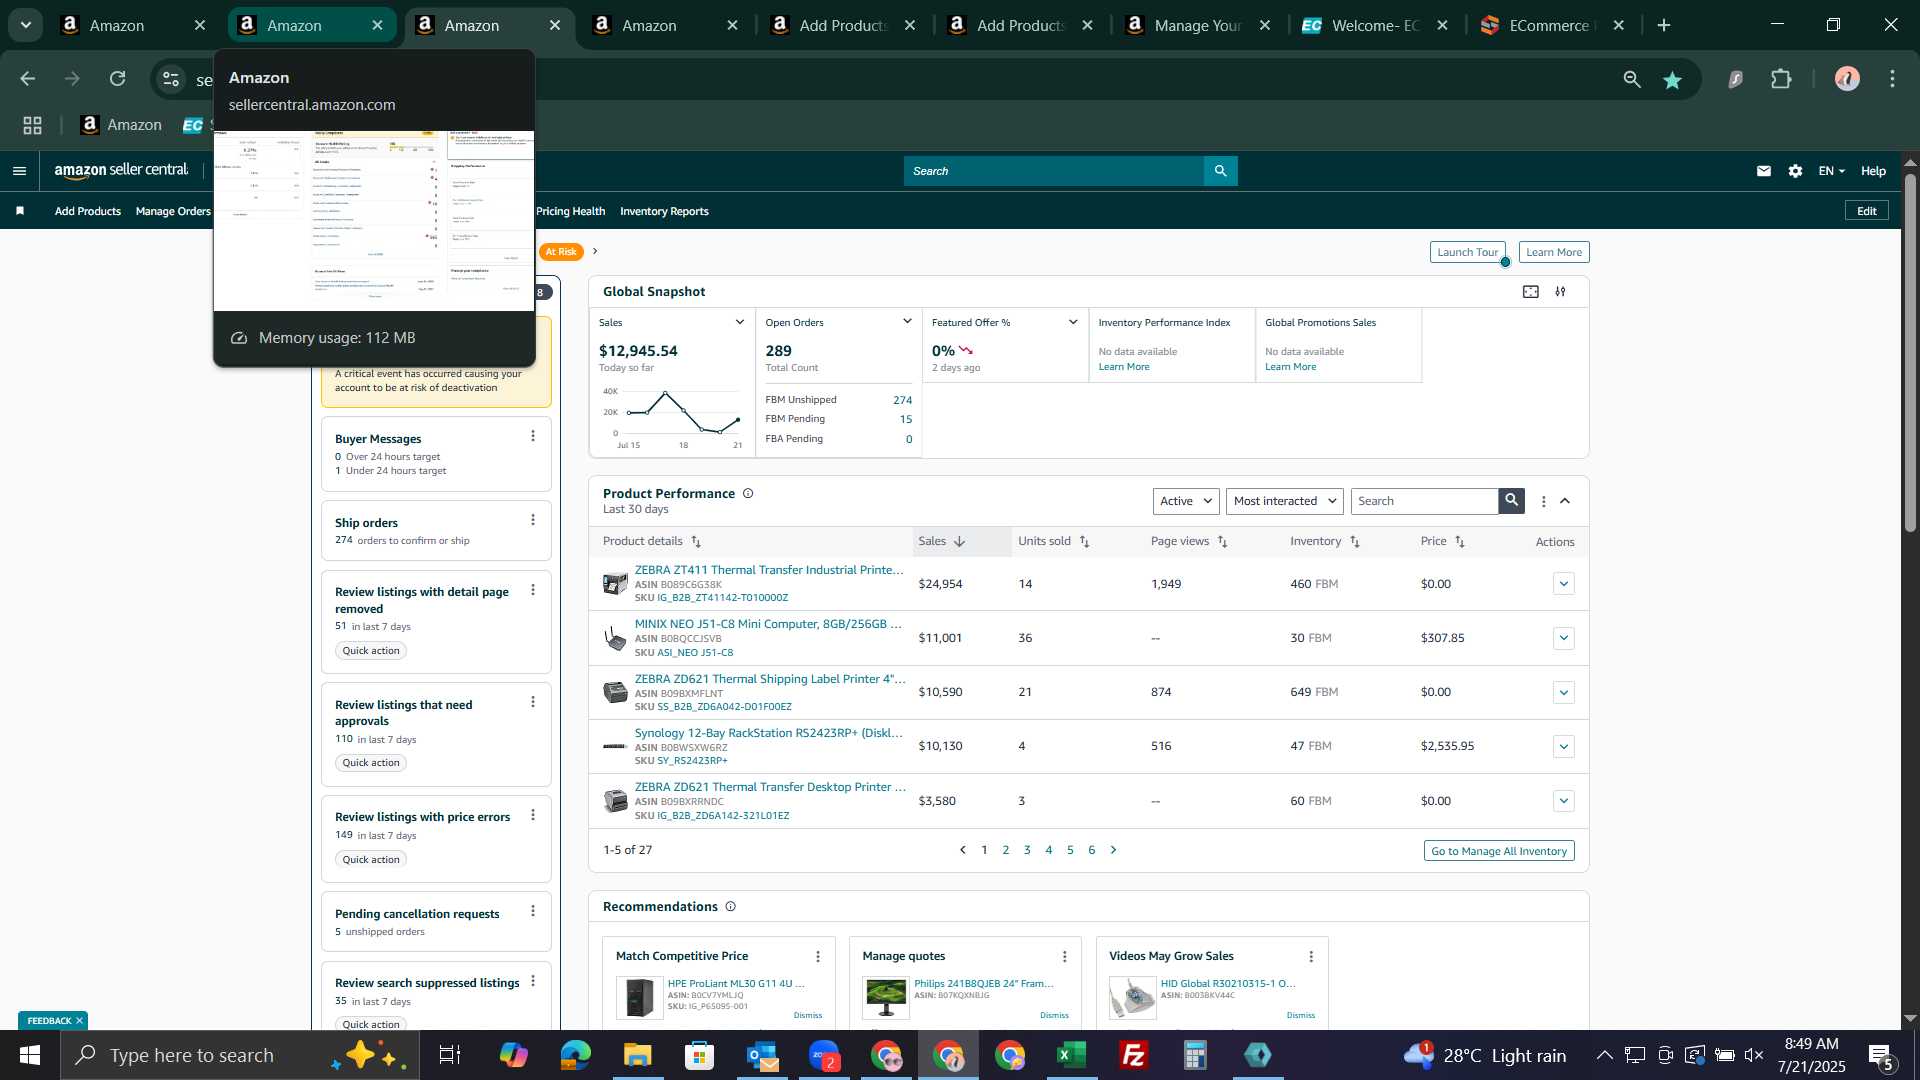The width and height of the screenshot is (1920, 1080).
Task: Open browser tab search dropdown
Action: (x=26, y=25)
